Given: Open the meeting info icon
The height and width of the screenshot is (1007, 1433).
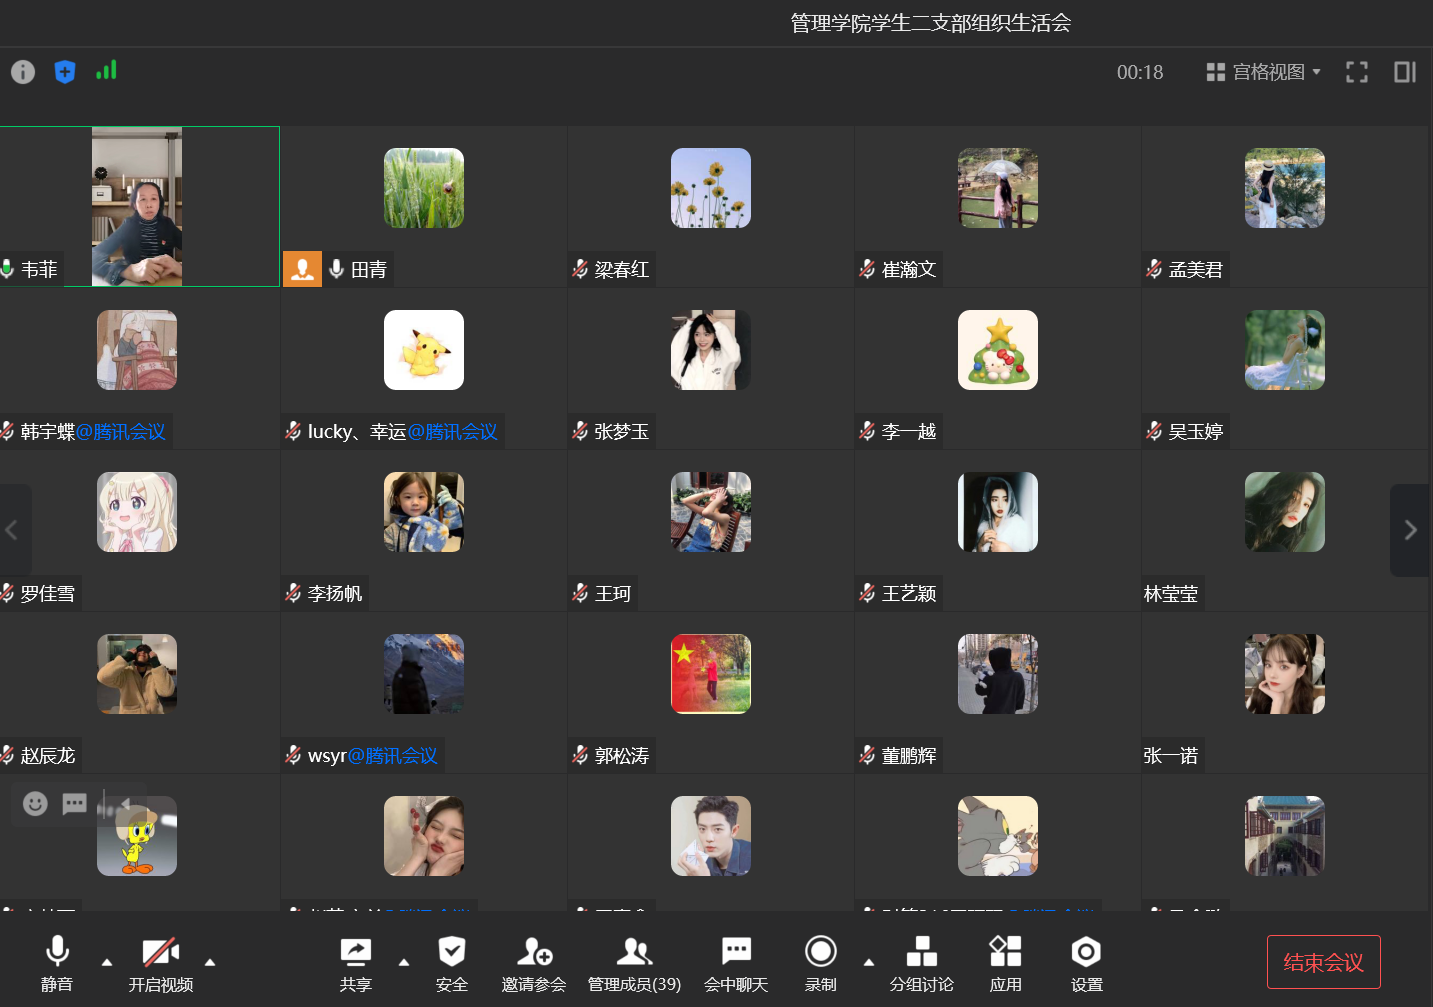Looking at the screenshot, I should (23, 72).
